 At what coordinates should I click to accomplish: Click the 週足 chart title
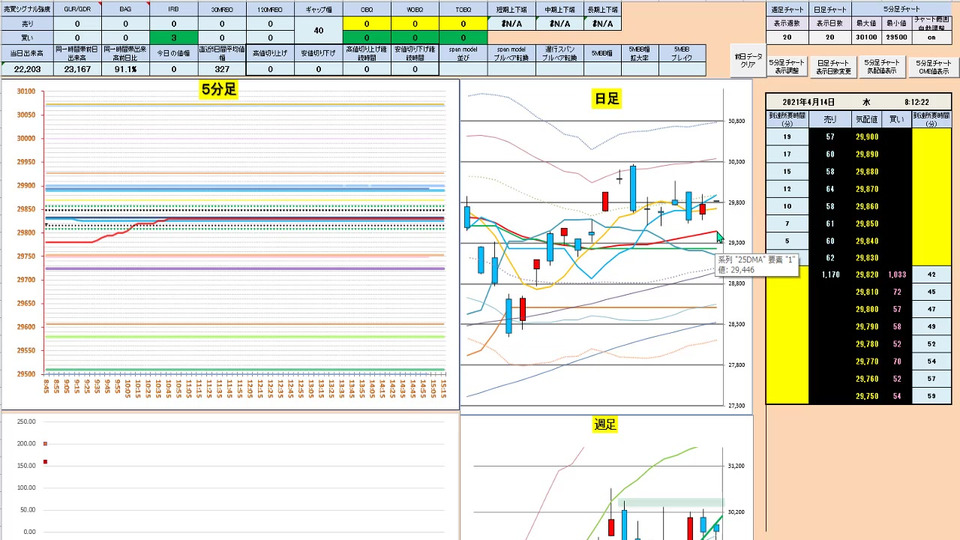[x=604, y=424]
